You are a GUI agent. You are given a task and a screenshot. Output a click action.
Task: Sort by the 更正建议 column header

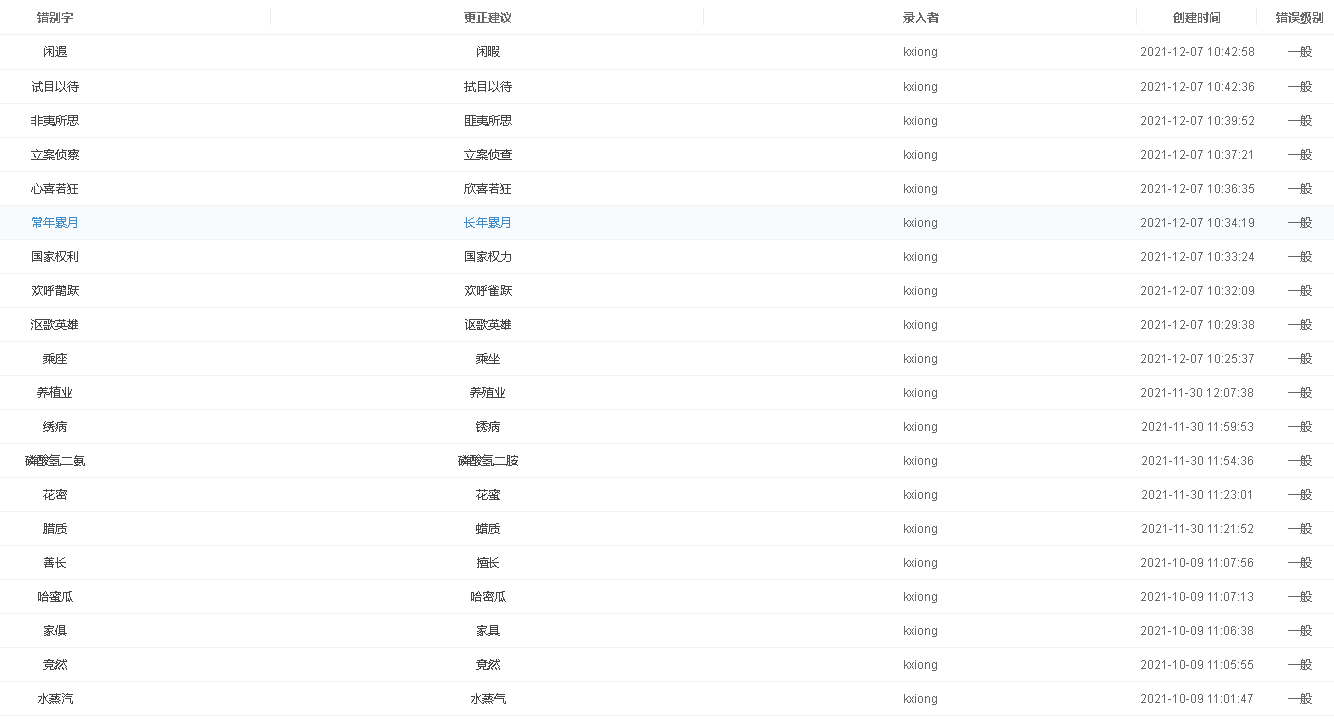(487, 17)
